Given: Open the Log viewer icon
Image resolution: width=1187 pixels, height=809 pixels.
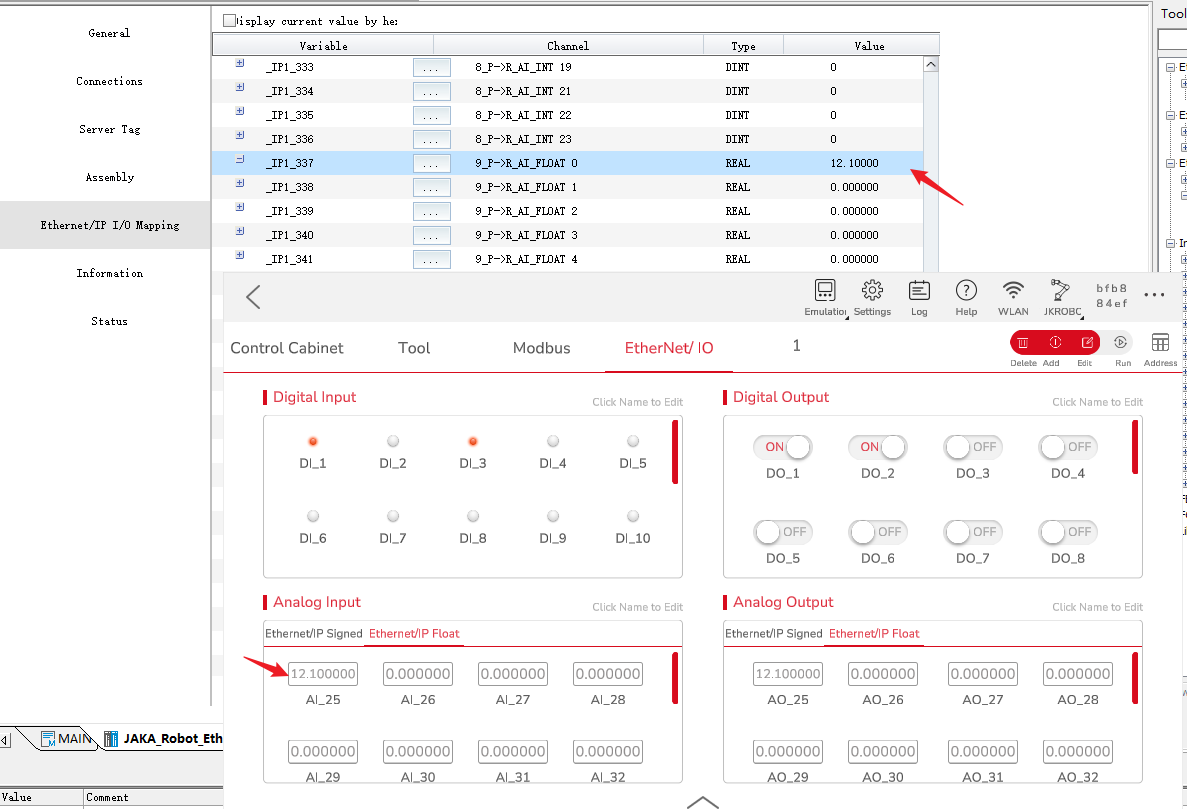Looking at the screenshot, I should coord(919,291).
